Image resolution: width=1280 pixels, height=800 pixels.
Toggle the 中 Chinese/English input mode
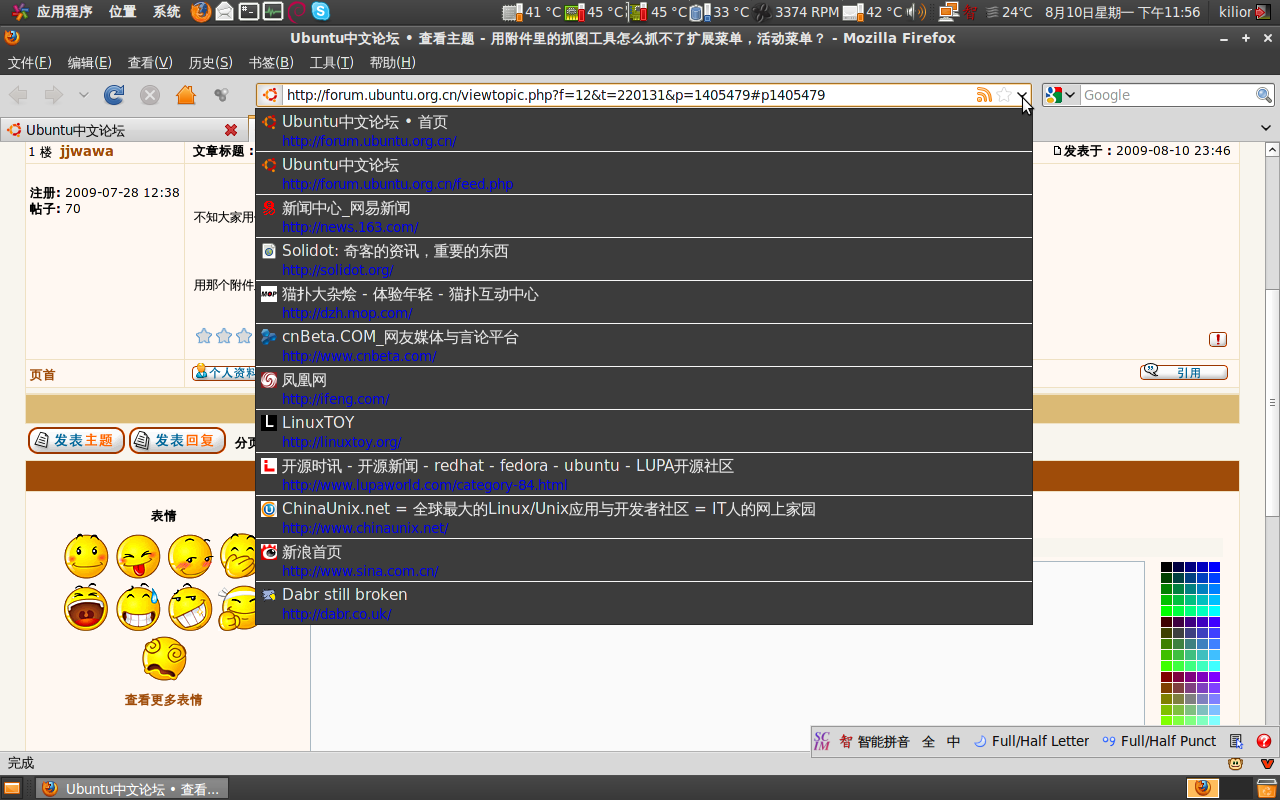tap(953, 741)
